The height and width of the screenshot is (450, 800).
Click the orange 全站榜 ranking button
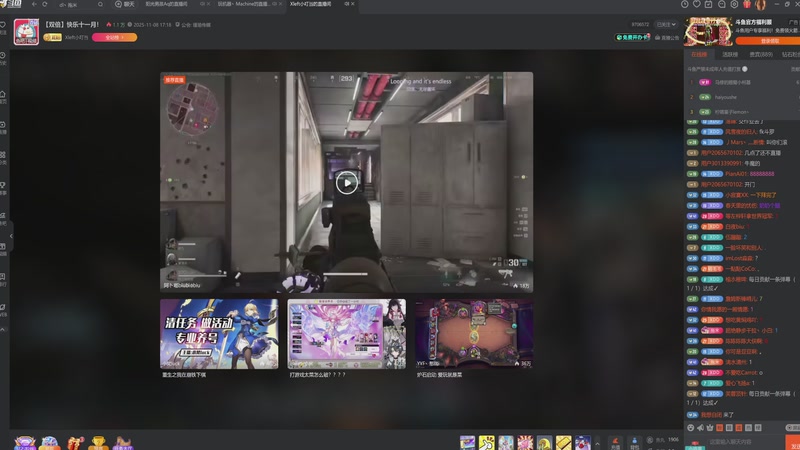point(114,37)
